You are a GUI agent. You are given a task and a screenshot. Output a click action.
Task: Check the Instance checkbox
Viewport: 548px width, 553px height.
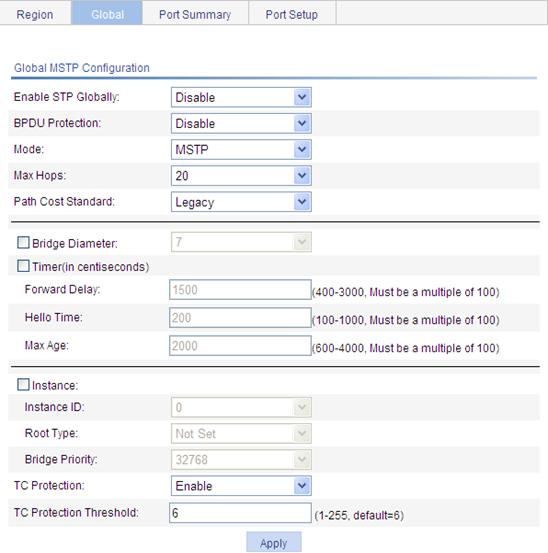[x=23, y=384]
